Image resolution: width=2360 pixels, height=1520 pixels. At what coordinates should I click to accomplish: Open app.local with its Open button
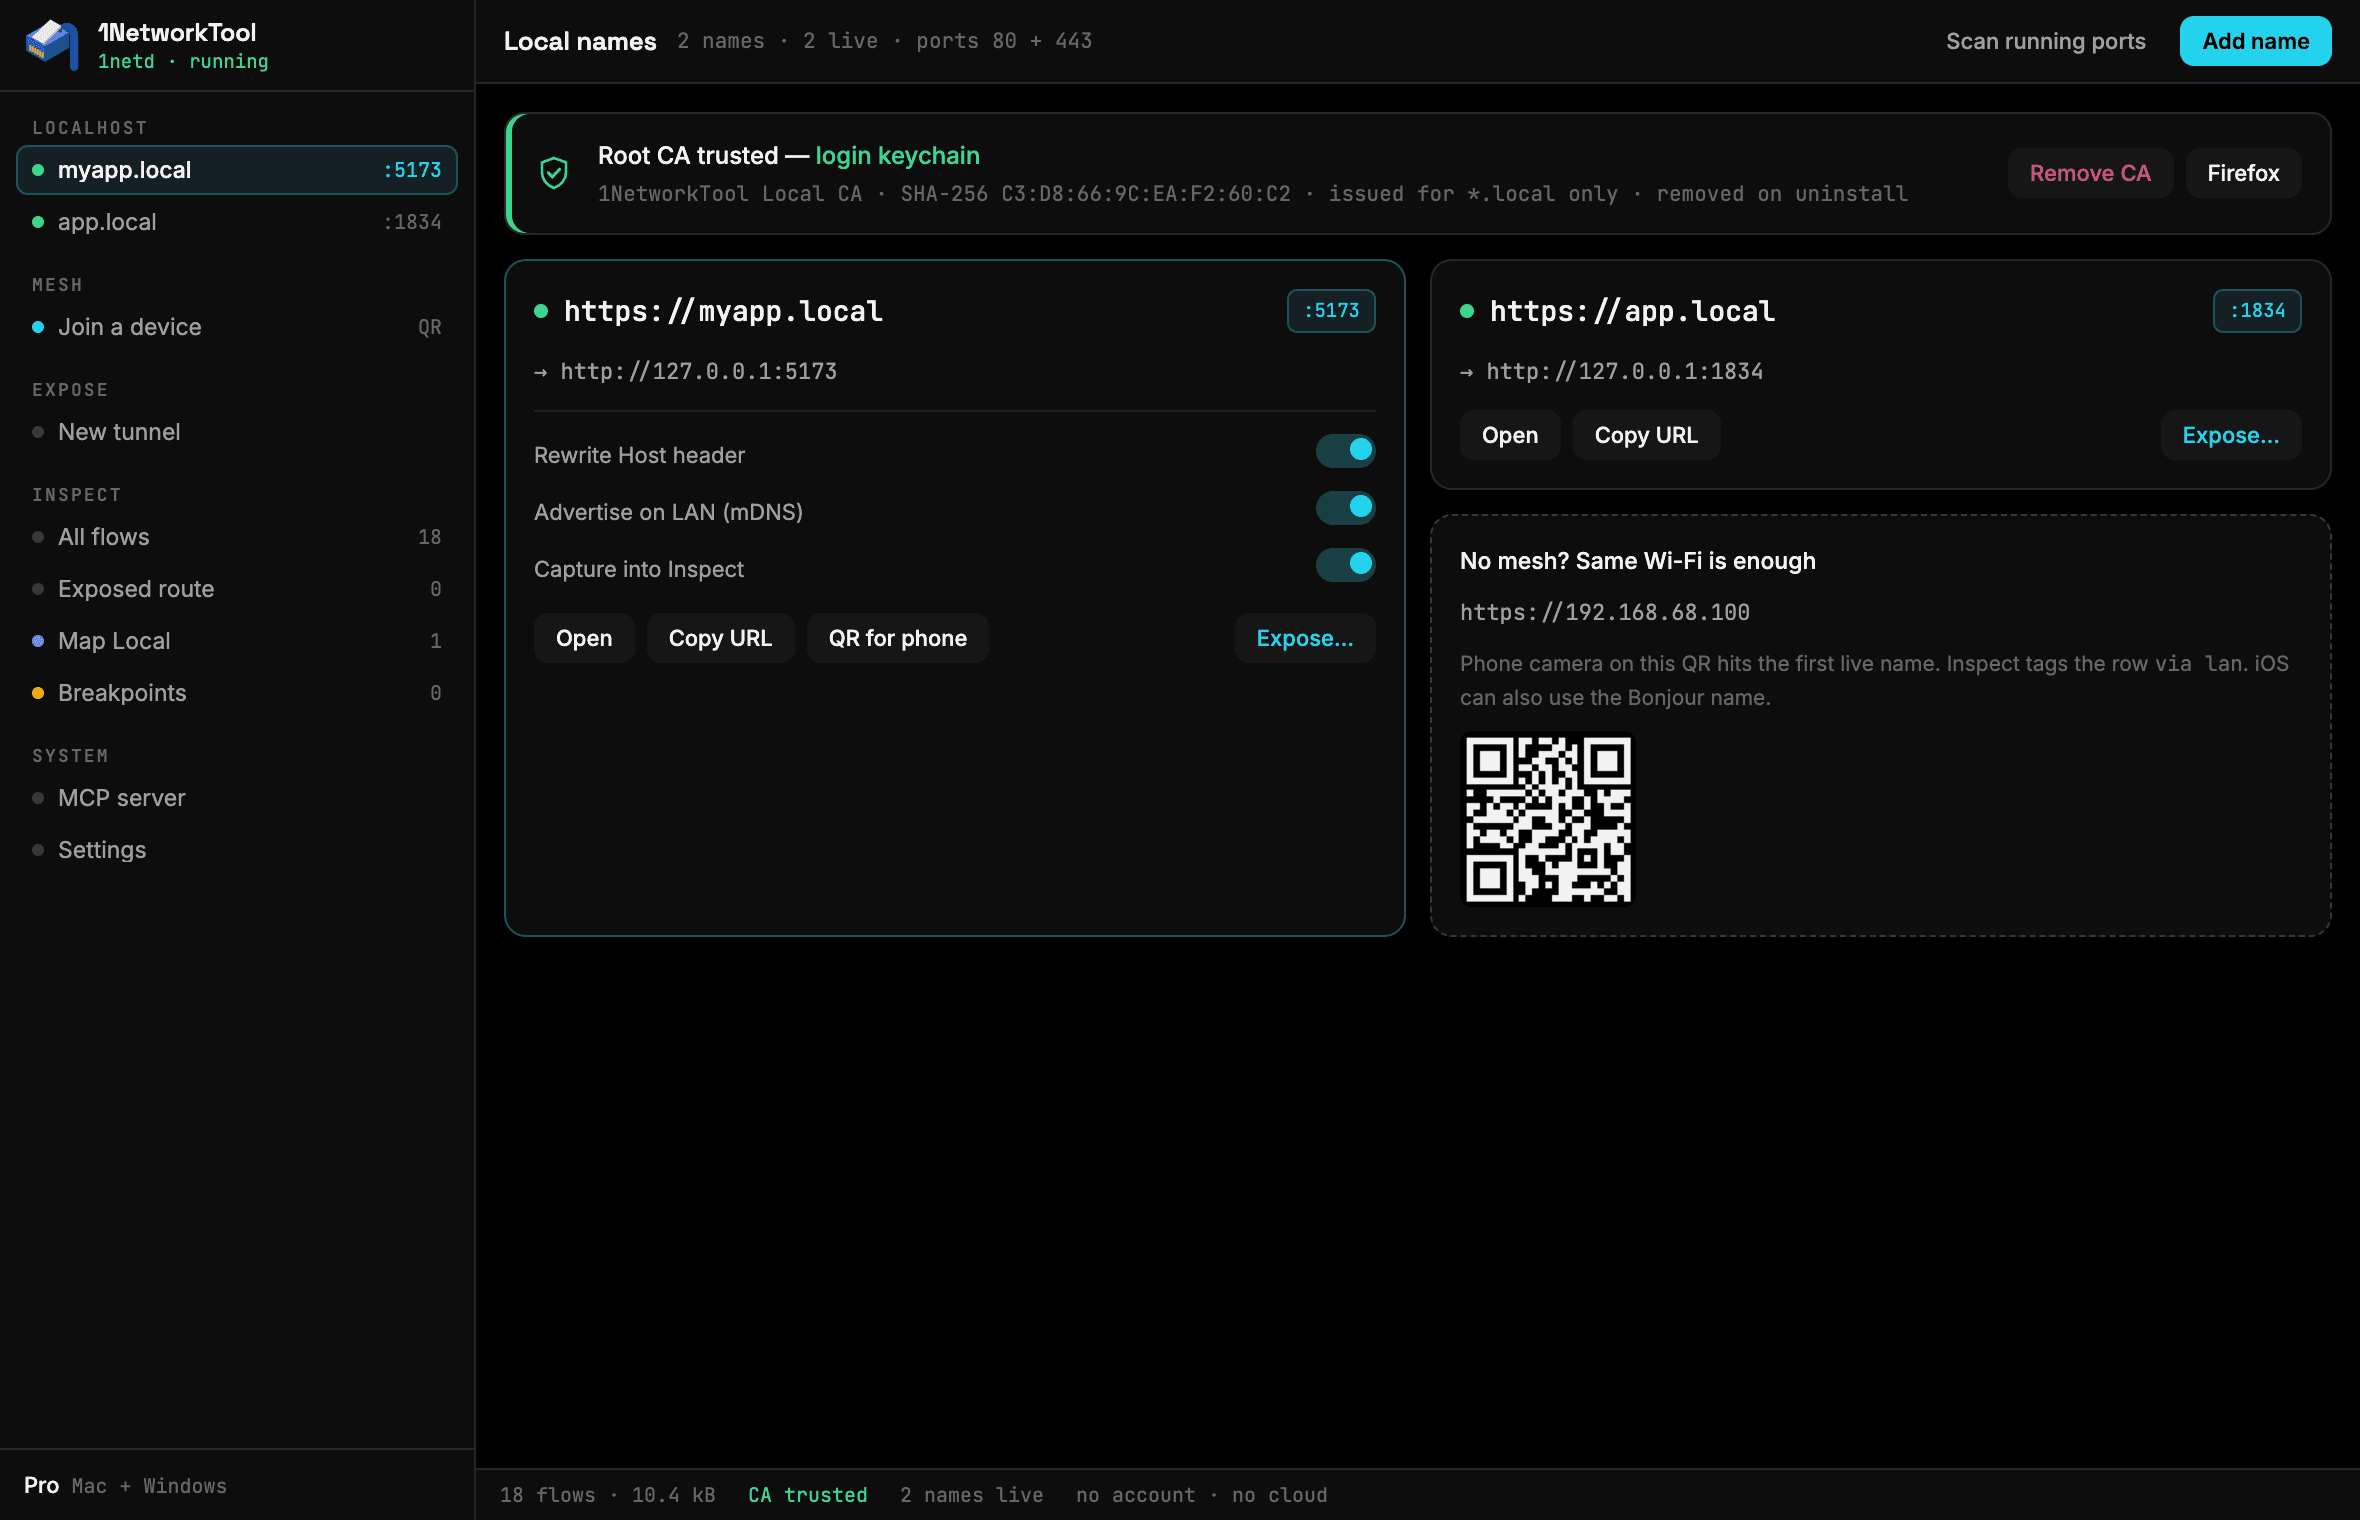coord(1510,435)
